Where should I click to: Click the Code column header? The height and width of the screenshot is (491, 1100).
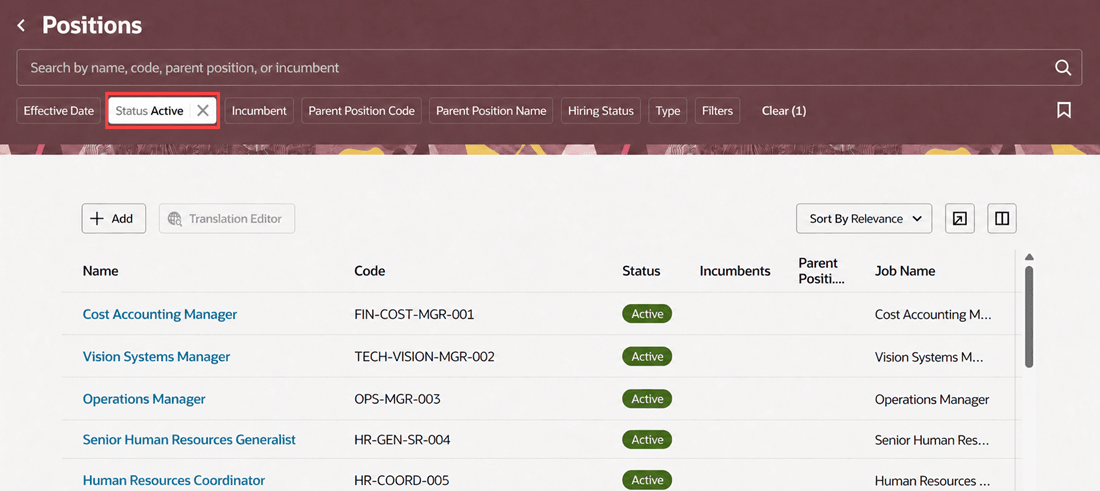pyautogui.click(x=370, y=271)
